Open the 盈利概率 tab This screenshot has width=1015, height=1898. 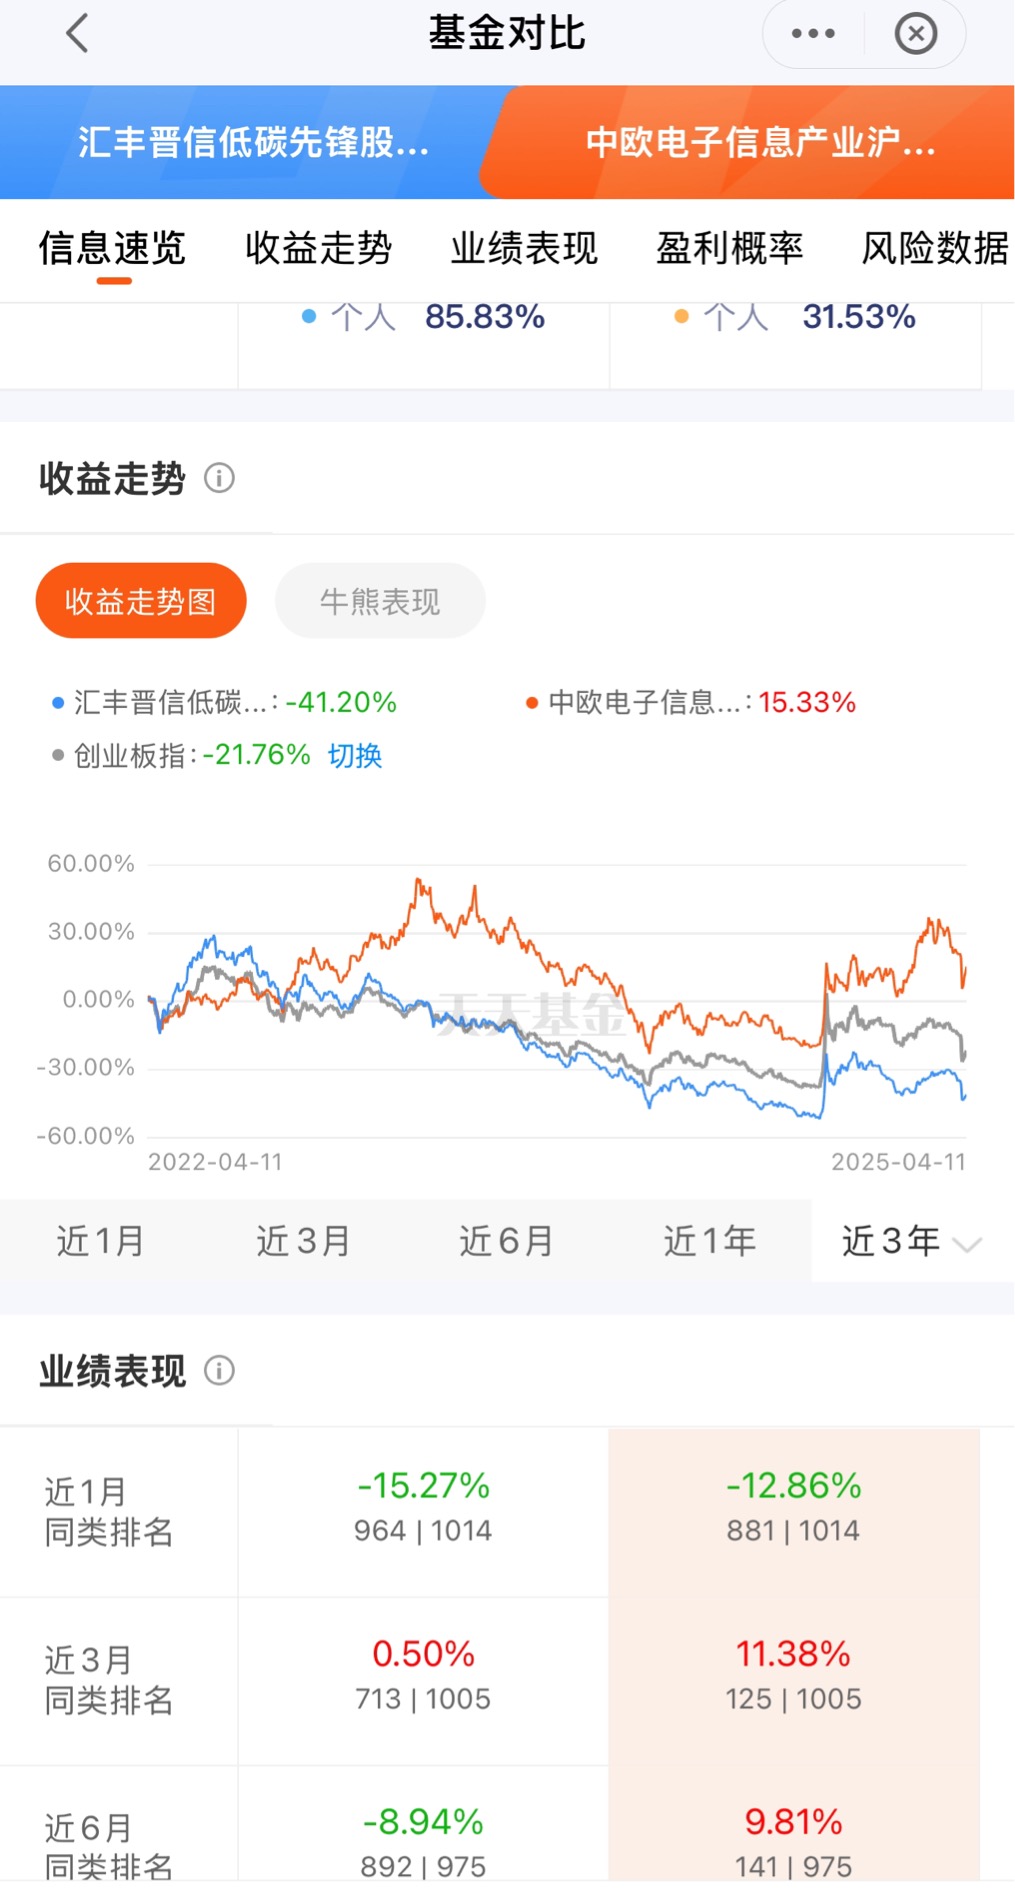point(729,248)
